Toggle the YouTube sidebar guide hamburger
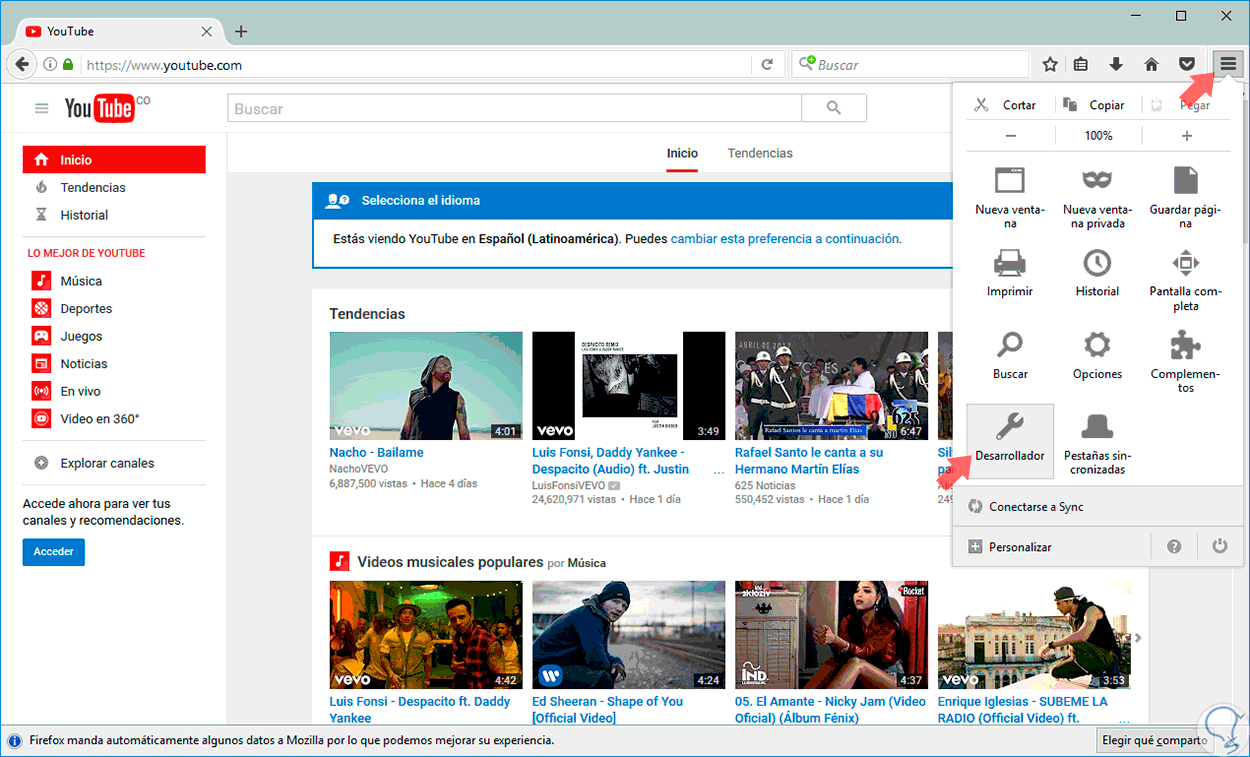 coord(42,109)
